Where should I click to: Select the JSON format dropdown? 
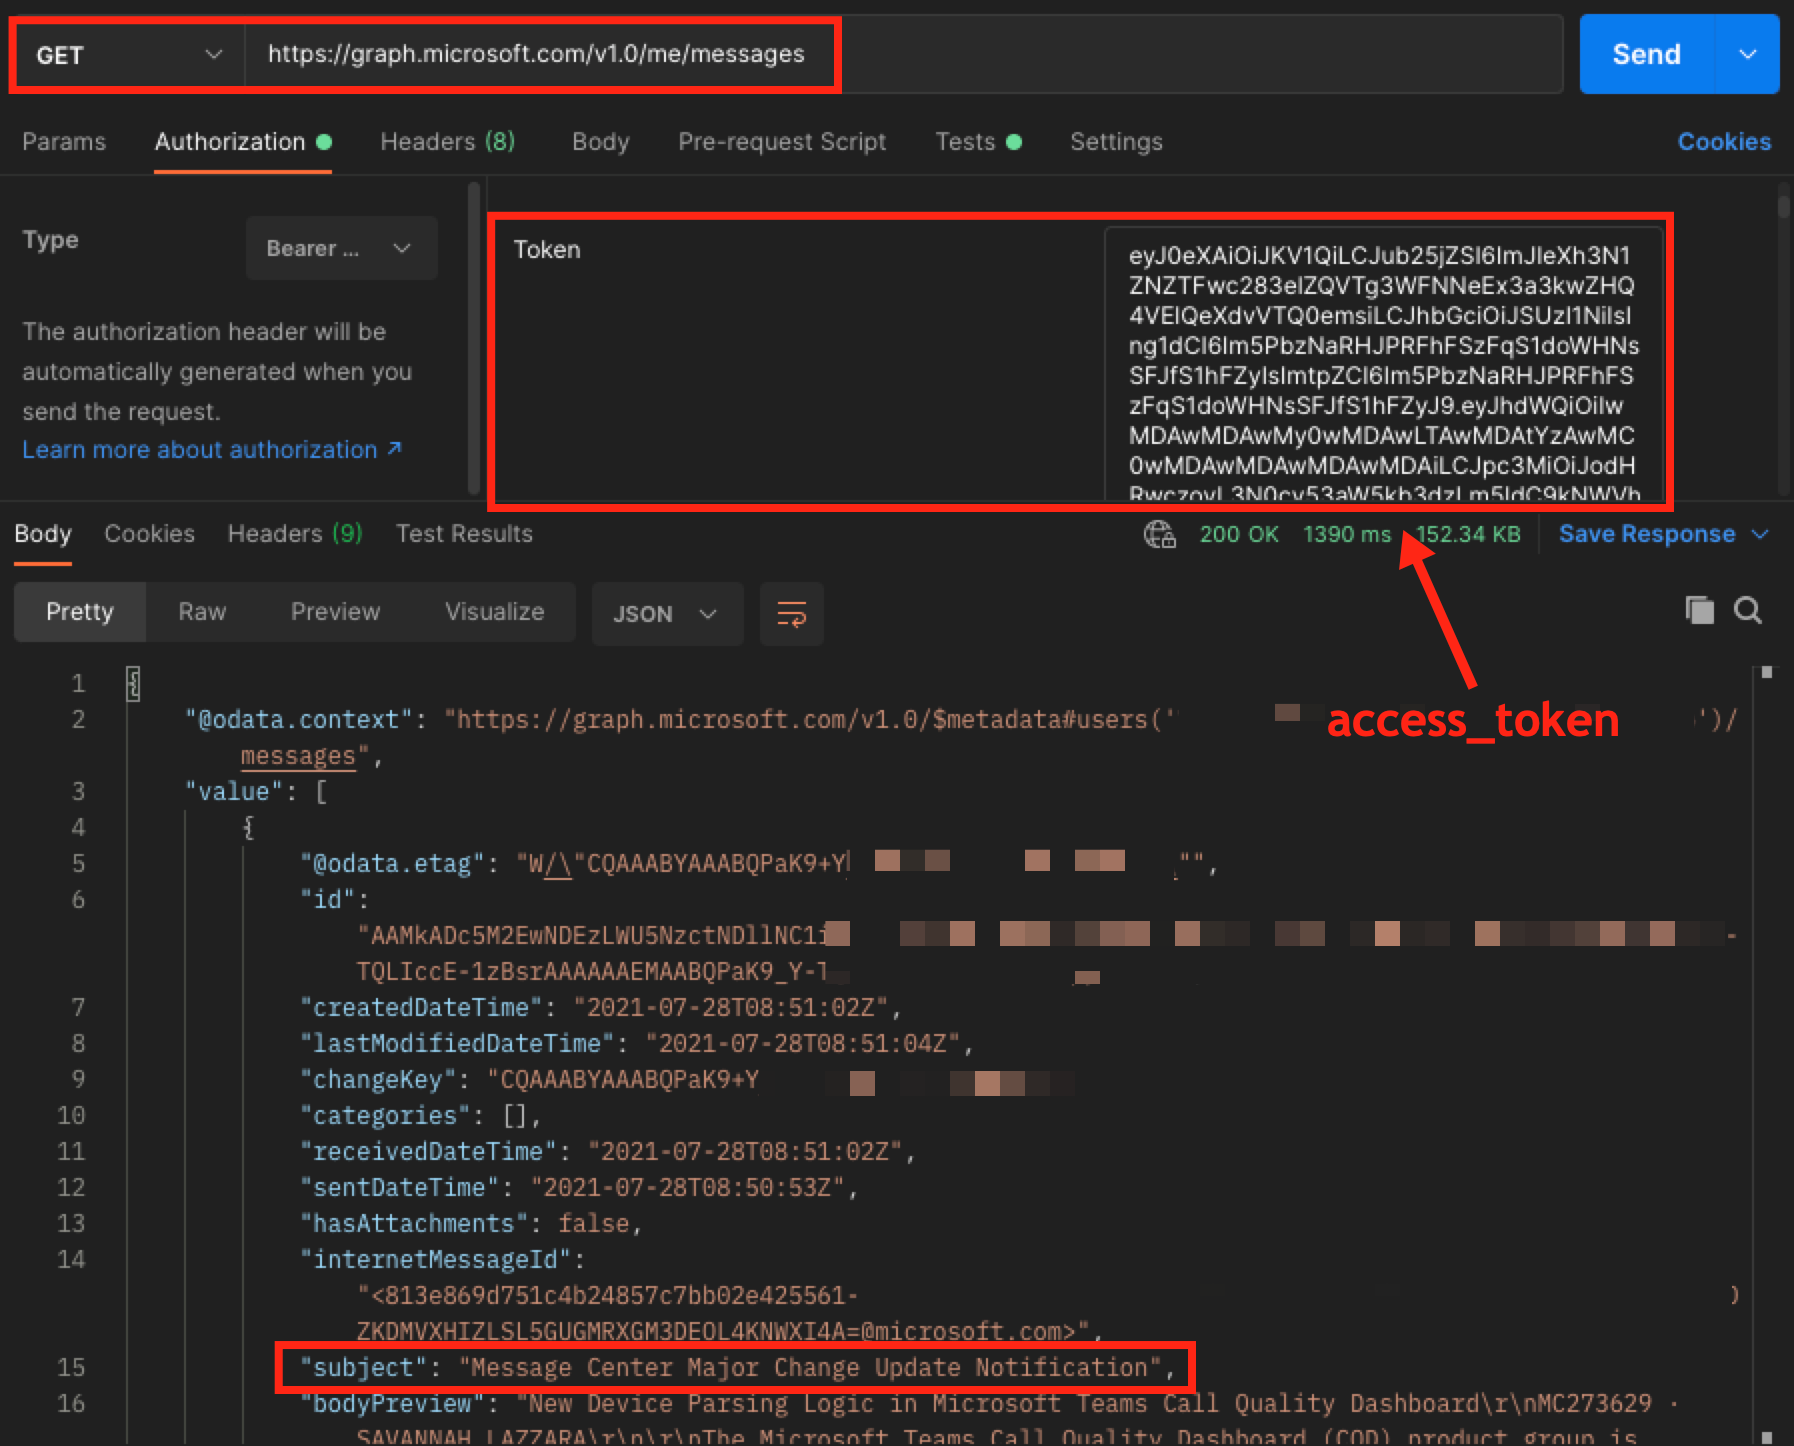click(x=666, y=613)
